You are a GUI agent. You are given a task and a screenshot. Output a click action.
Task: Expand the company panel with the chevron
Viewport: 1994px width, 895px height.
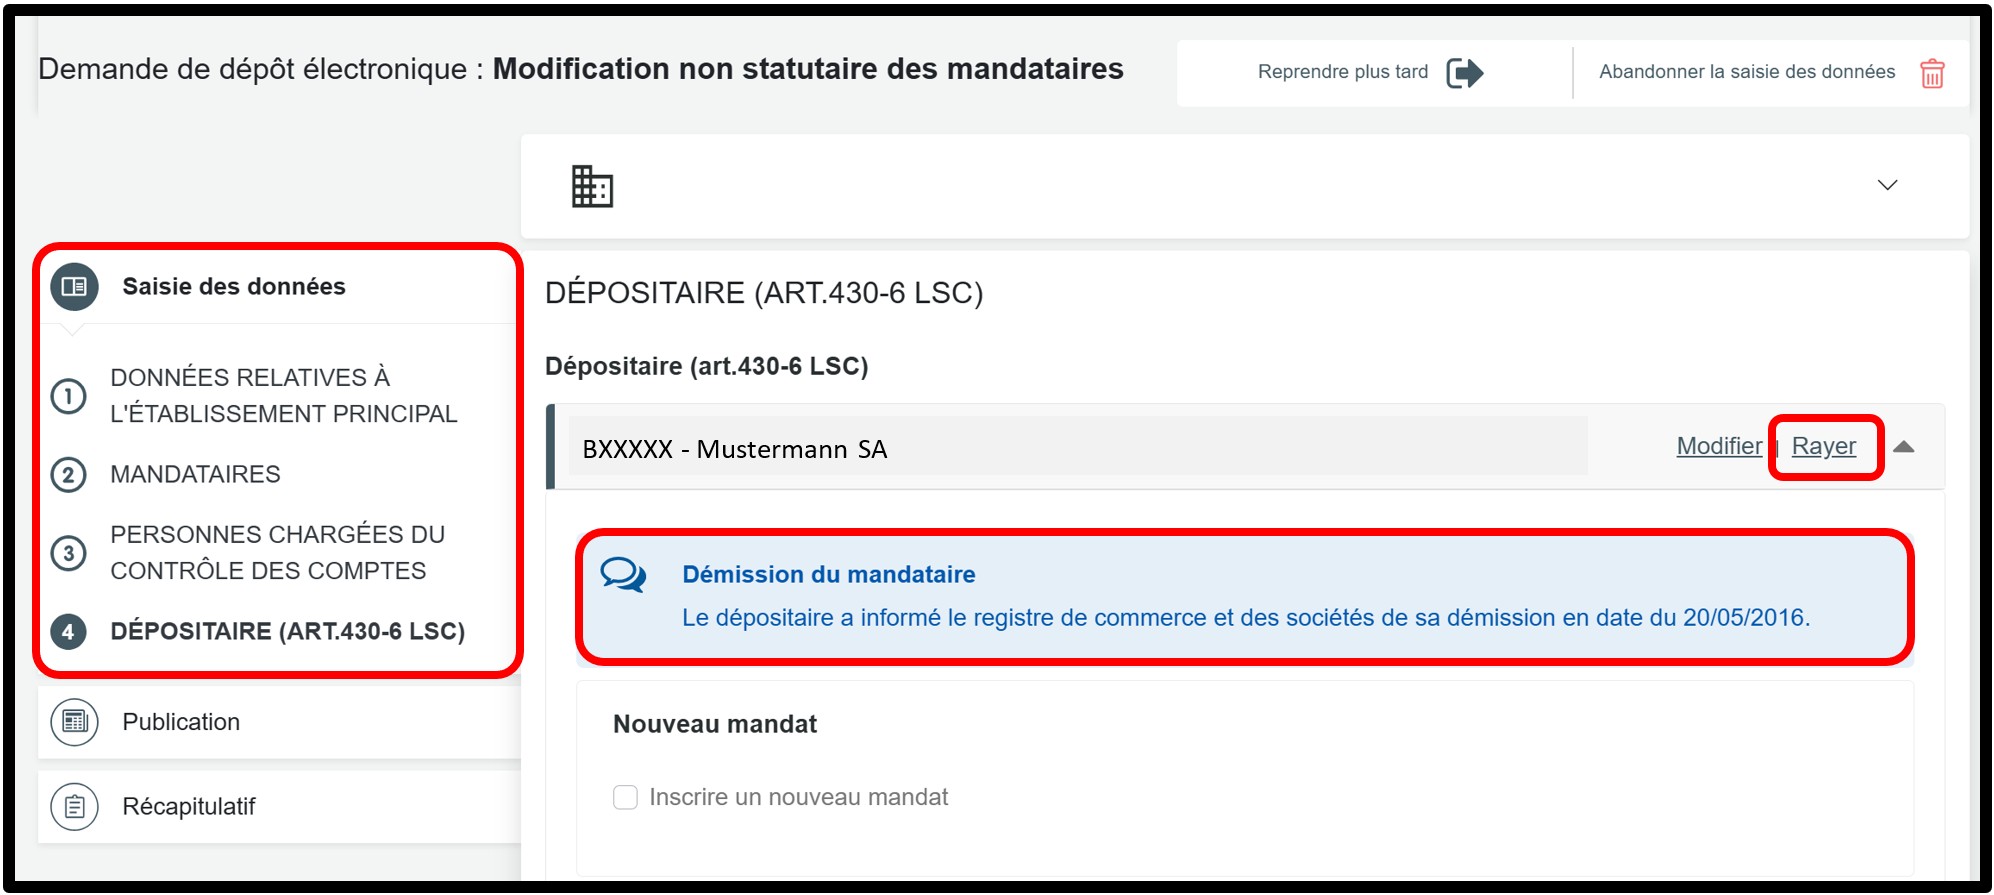pos(1887,185)
